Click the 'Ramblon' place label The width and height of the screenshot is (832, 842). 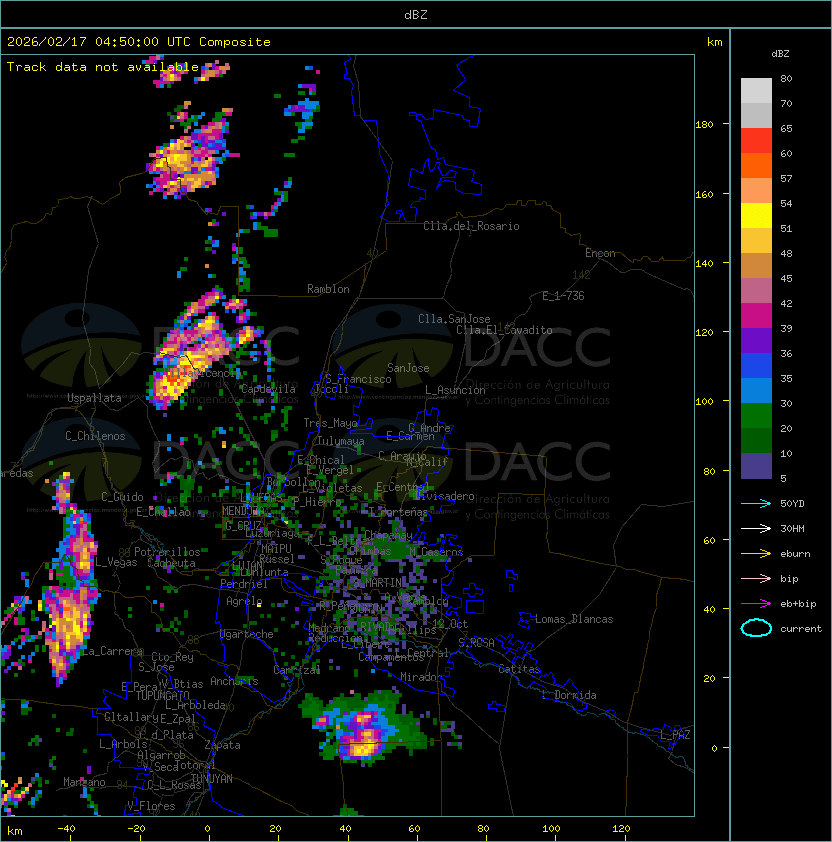coord(328,289)
